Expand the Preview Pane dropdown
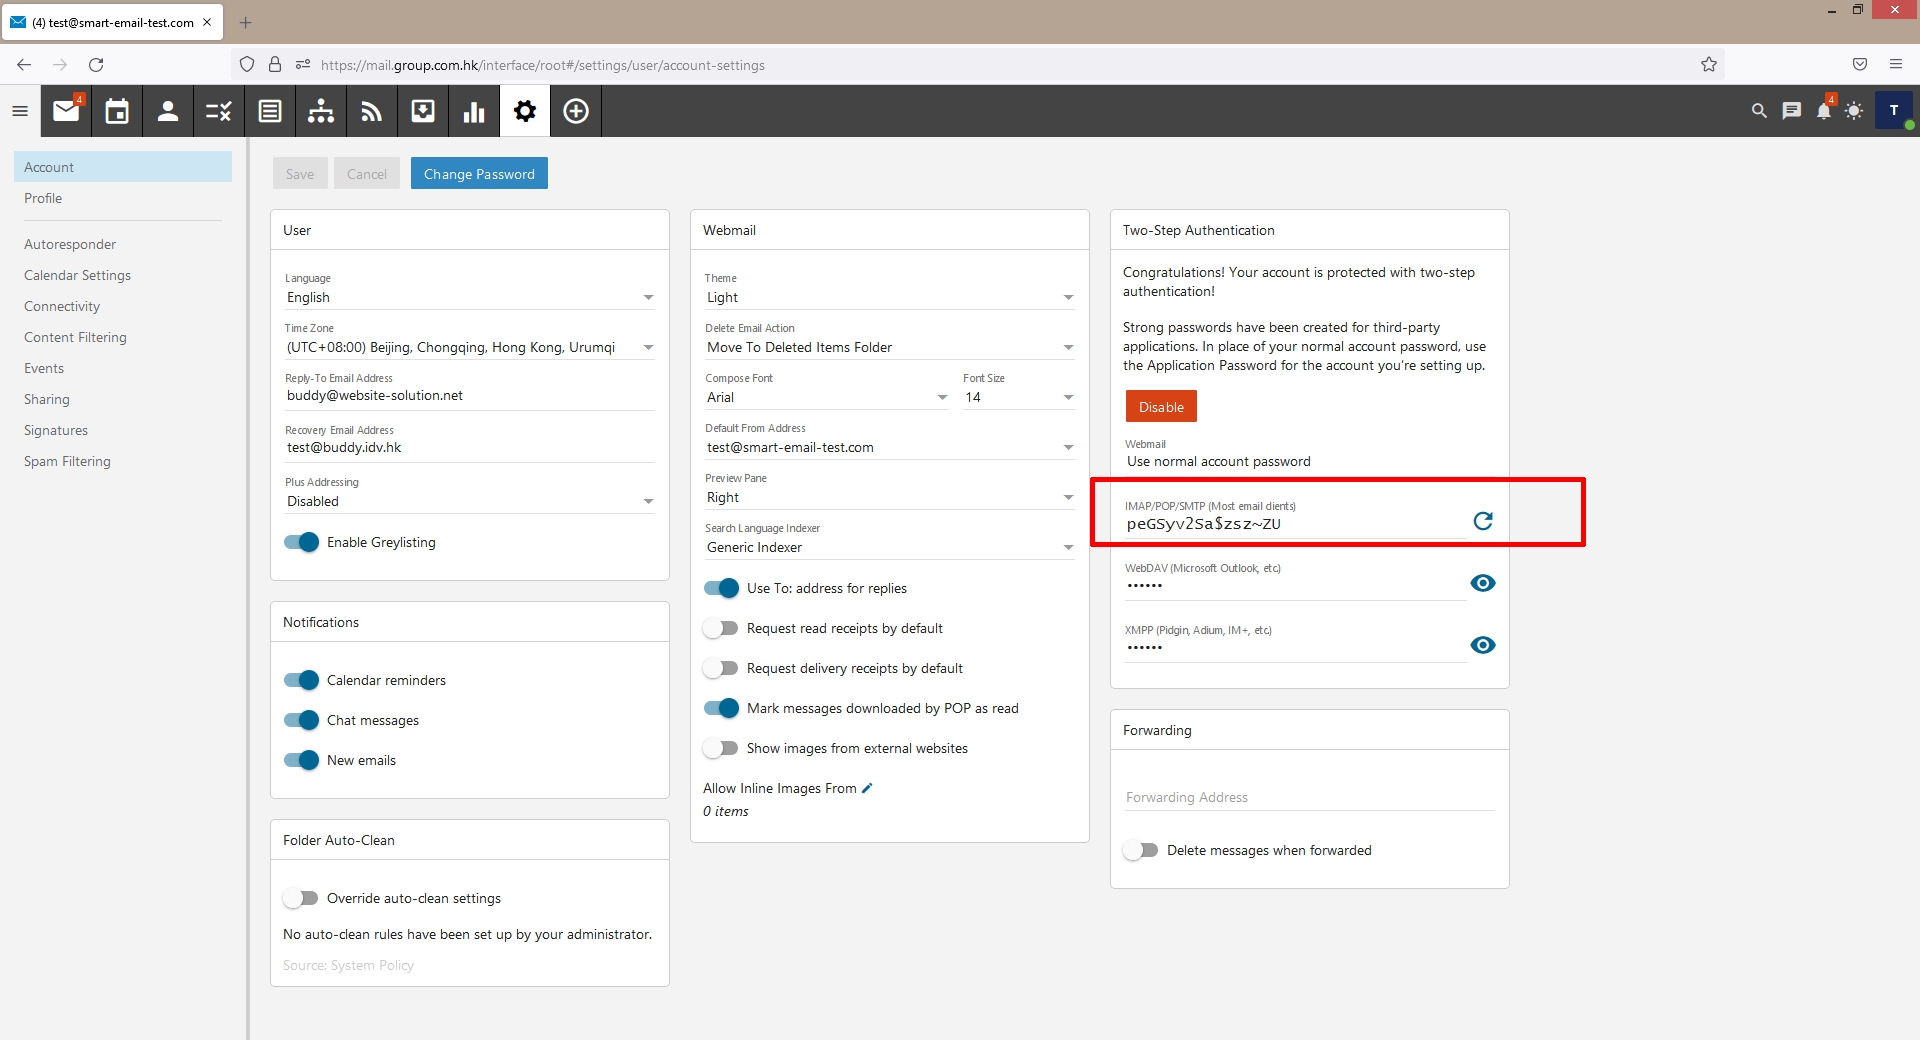1920x1040 pixels. pyautogui.click(x=890, y=497)
